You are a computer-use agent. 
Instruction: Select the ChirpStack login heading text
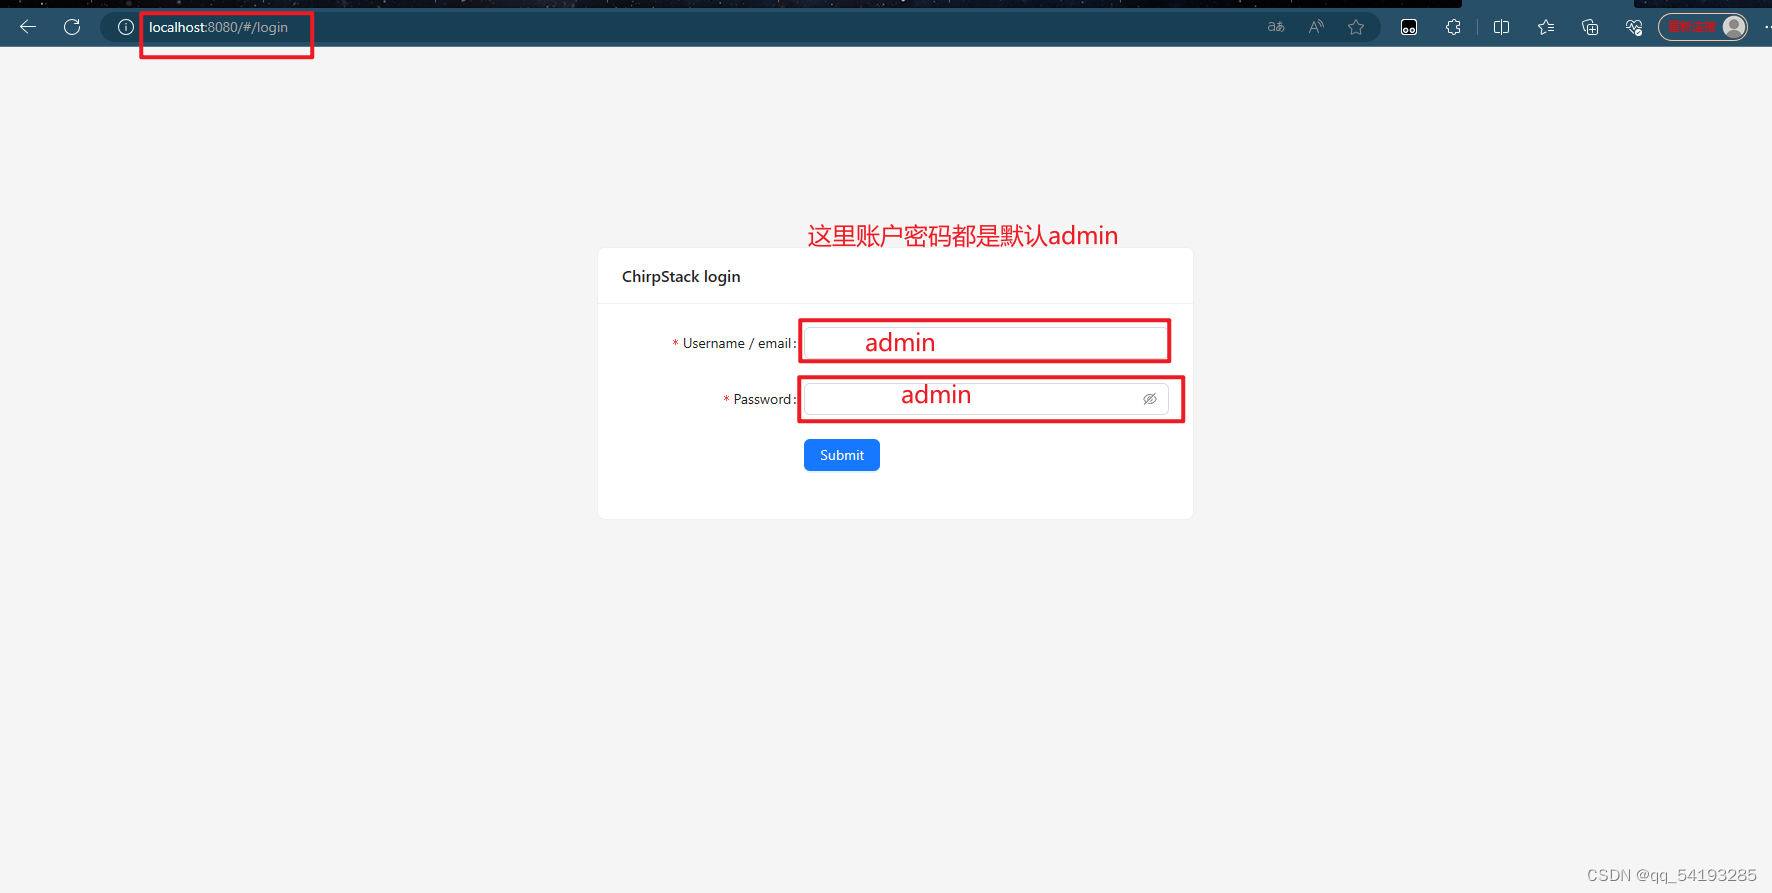681,277
